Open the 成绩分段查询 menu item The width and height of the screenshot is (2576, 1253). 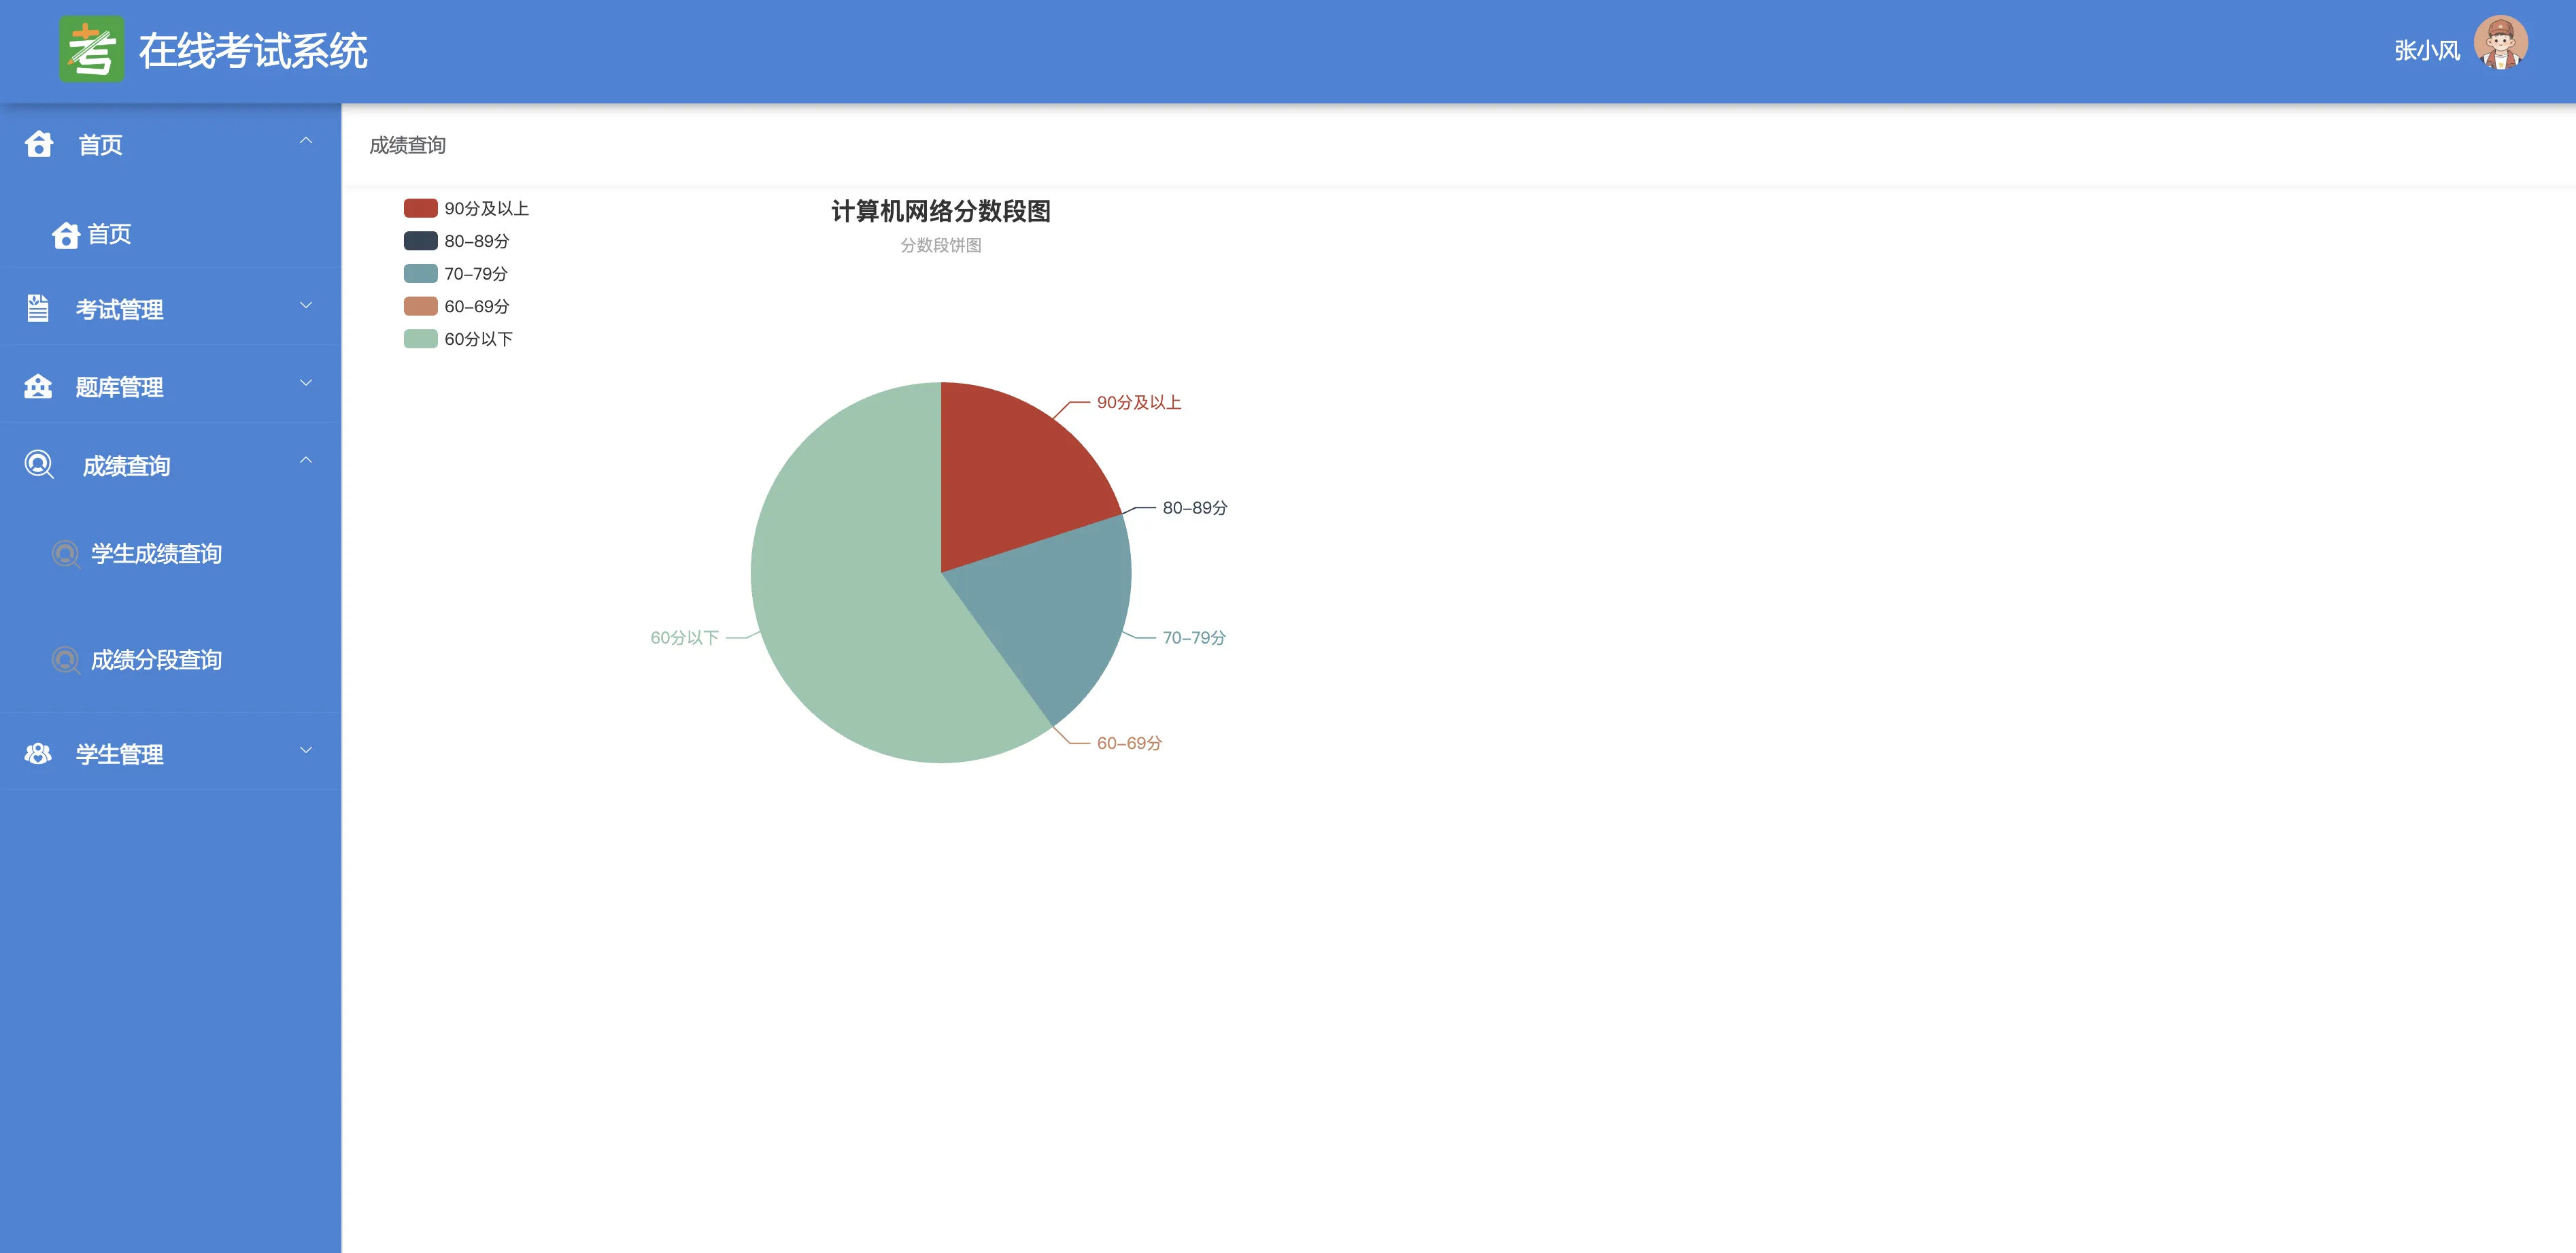point(156,660)
